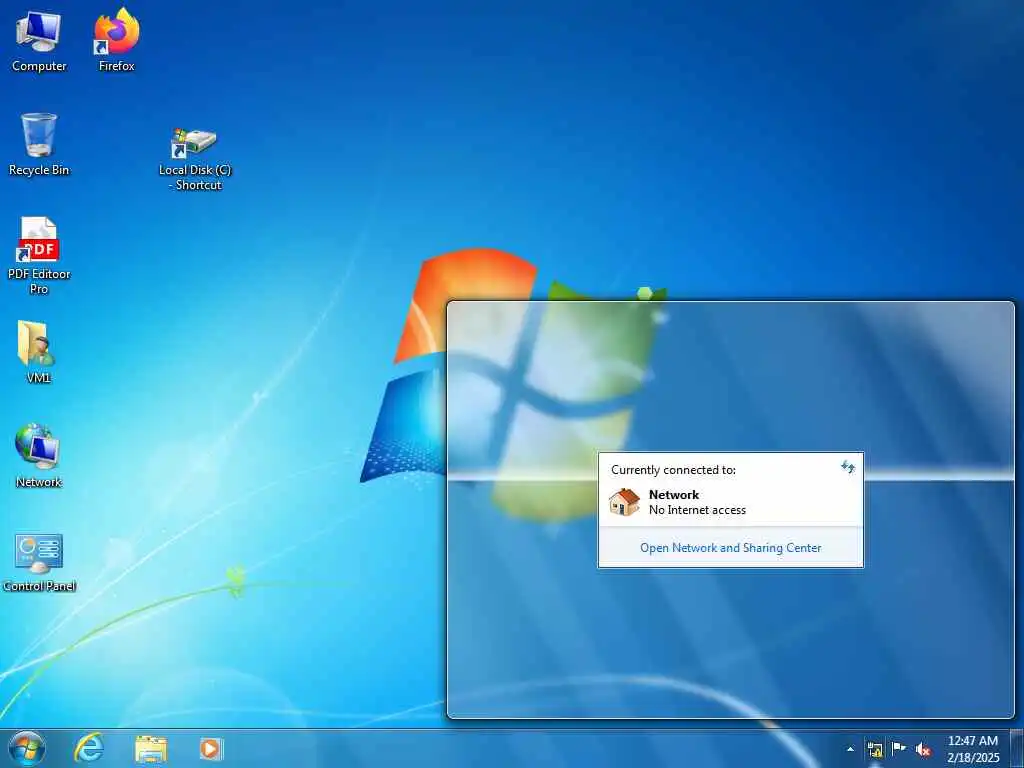Open Local Disk (C) shortcut
This screenshot has height=768, width=1024.
coord(195,159)
